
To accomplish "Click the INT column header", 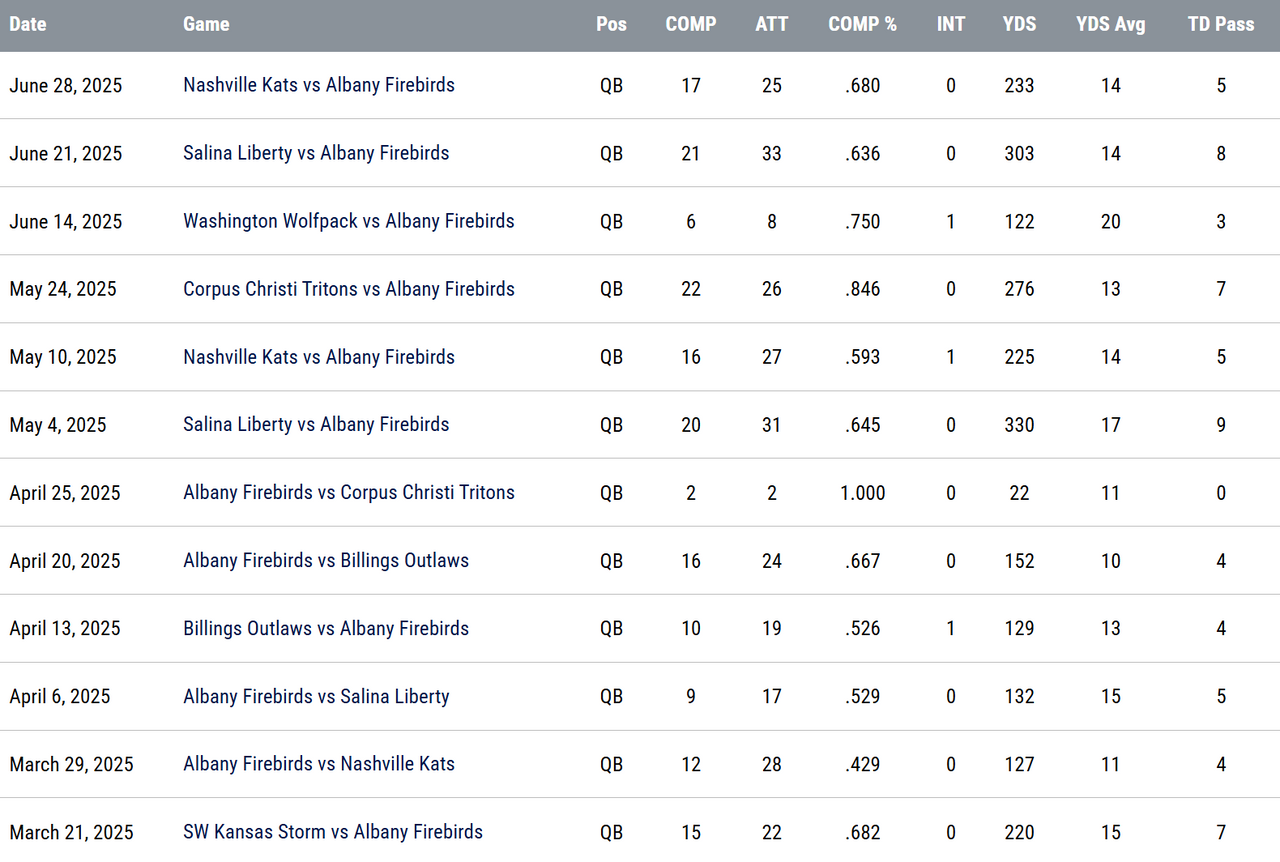I will (951, 24).
